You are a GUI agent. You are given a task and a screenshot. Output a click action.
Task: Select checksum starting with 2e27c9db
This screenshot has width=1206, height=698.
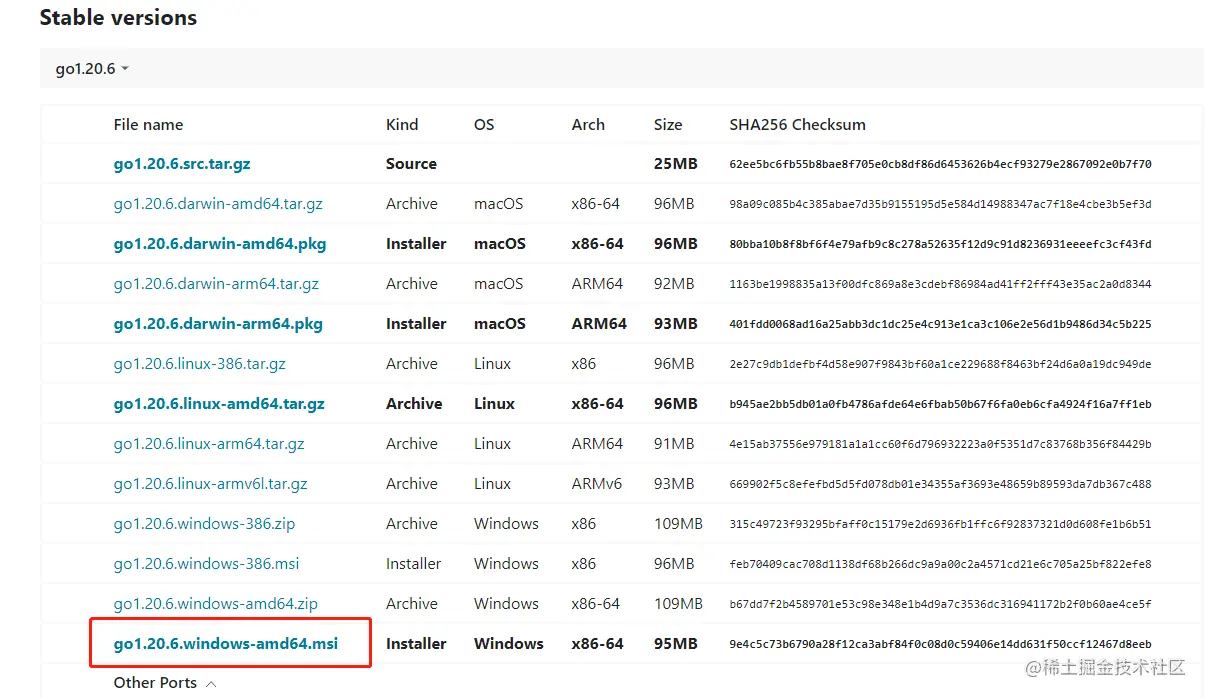(941, 364)
